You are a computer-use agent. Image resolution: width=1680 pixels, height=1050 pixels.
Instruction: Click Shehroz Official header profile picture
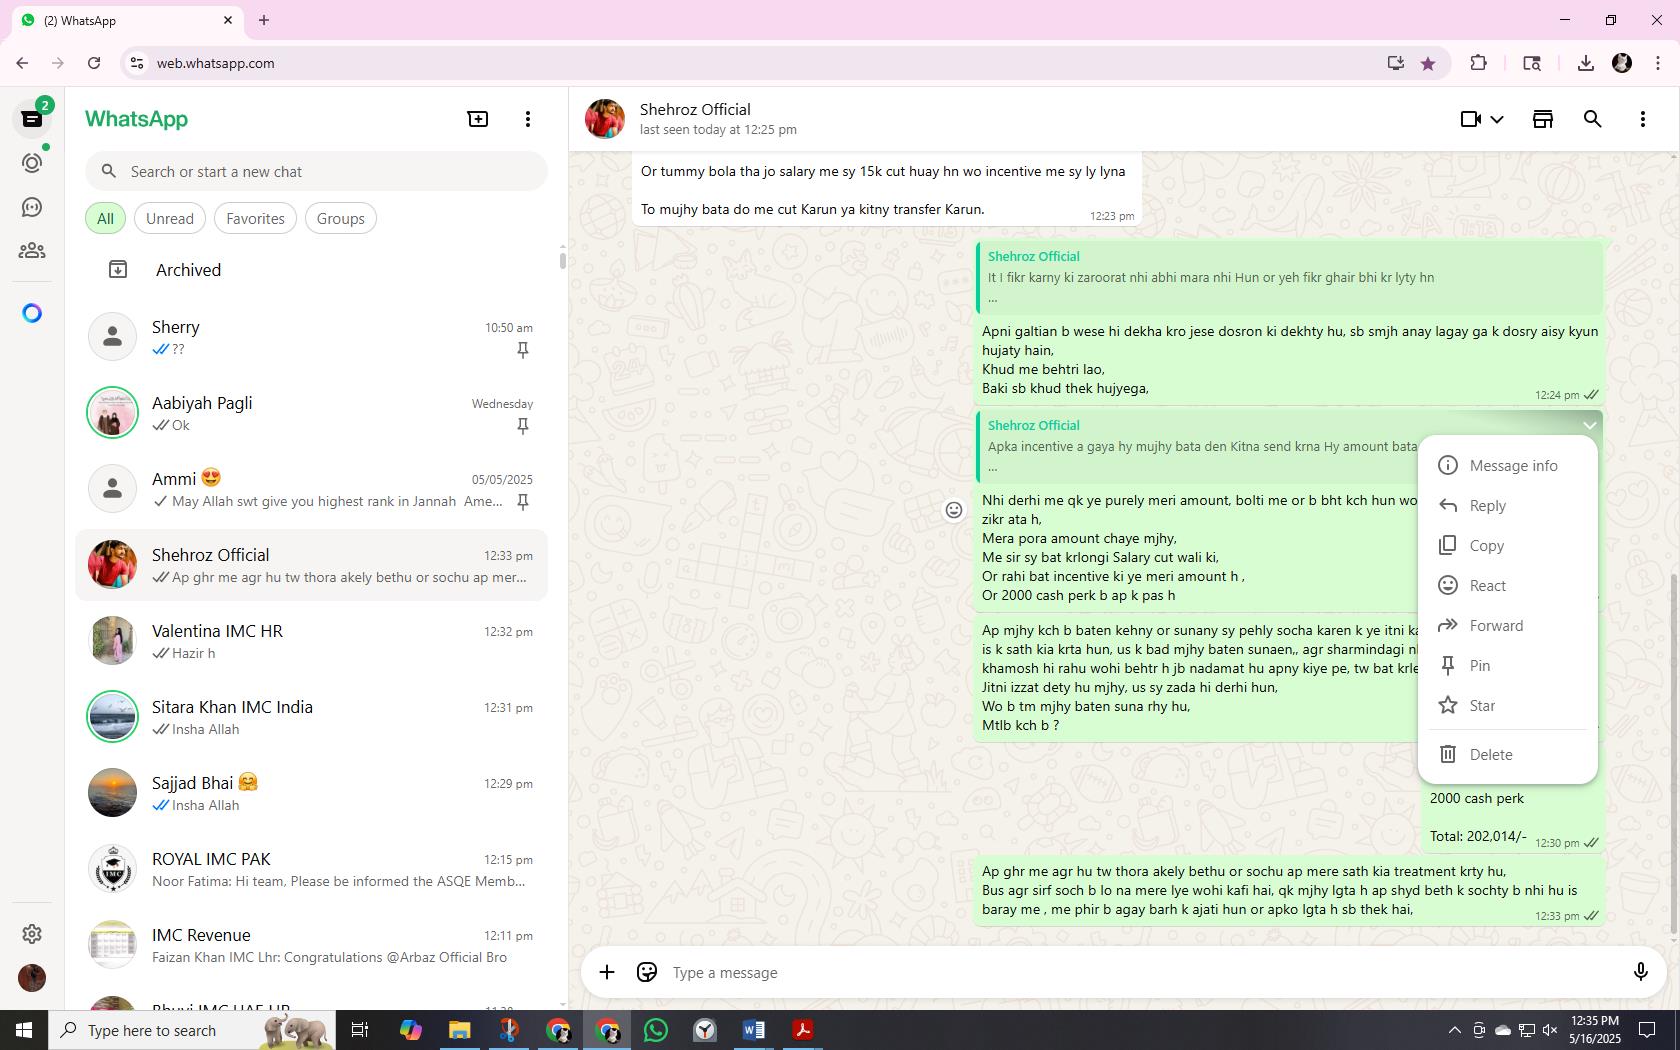coord(605,119)
